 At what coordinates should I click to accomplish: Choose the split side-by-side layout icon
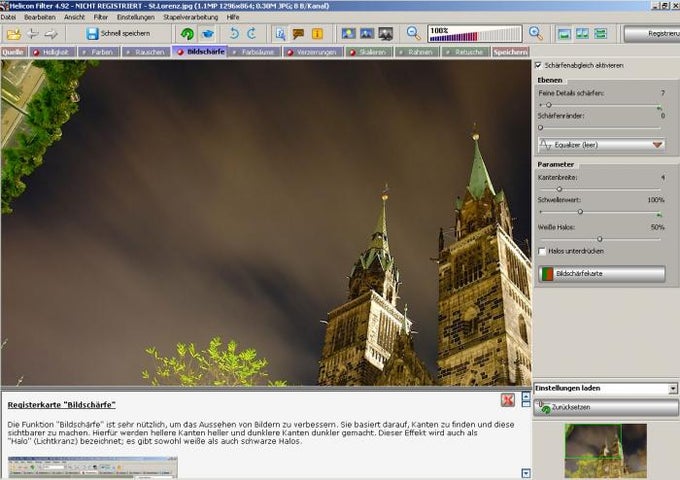582,34
